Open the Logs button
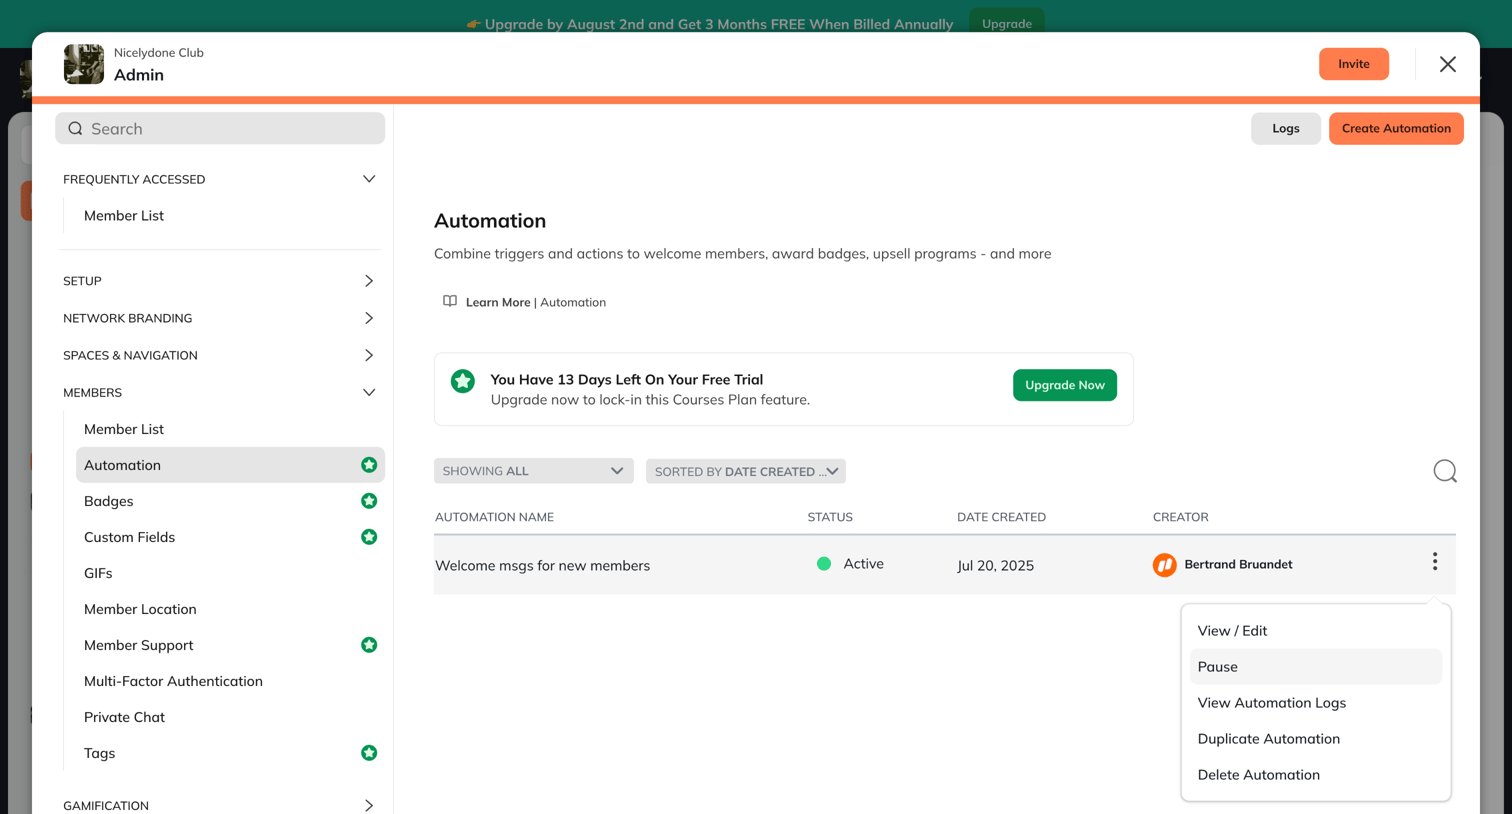 tap(1285, 128)
